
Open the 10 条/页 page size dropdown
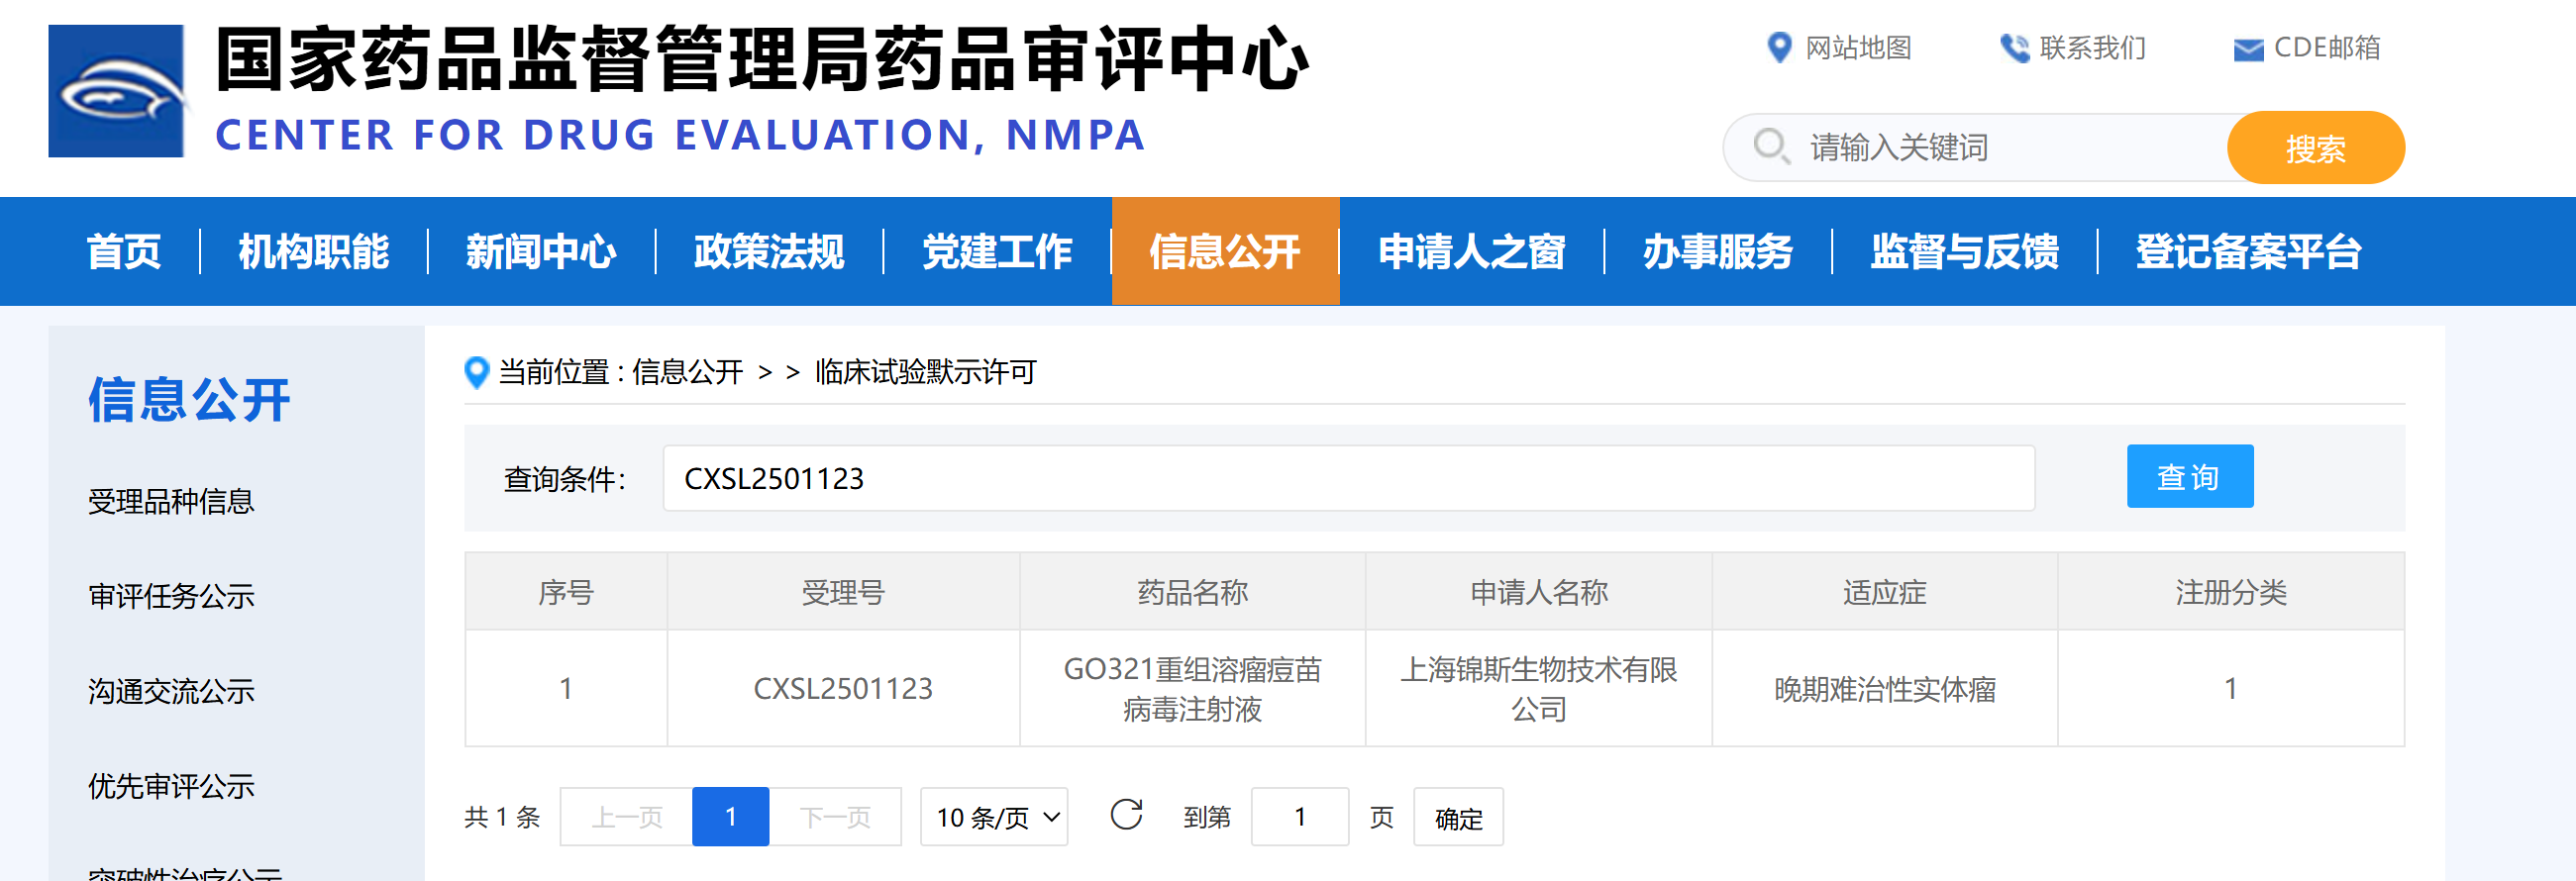pyautogui.click(x=994, y=817)
